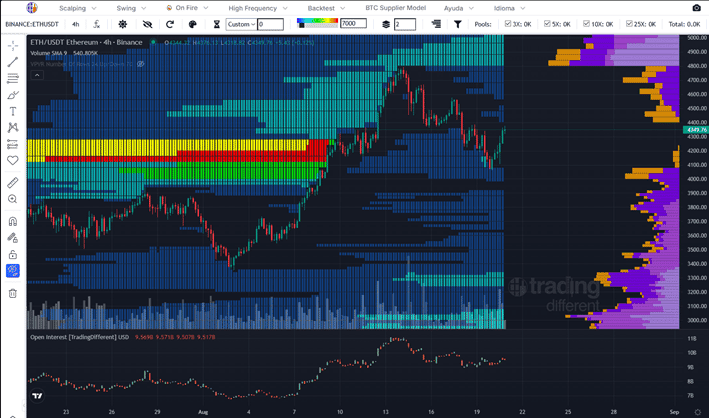Select the brush drawing tool
Screen dimensions: 709x418
pyautogui.click(x=13, y=95)
